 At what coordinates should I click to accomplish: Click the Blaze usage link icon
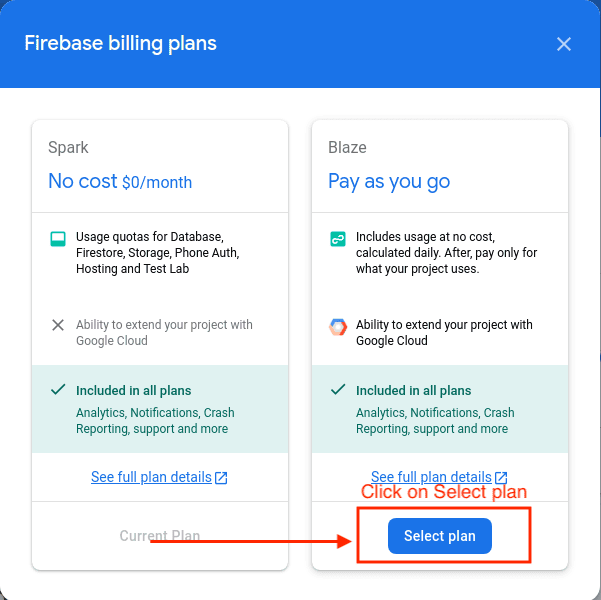click(x=338, y=240)
